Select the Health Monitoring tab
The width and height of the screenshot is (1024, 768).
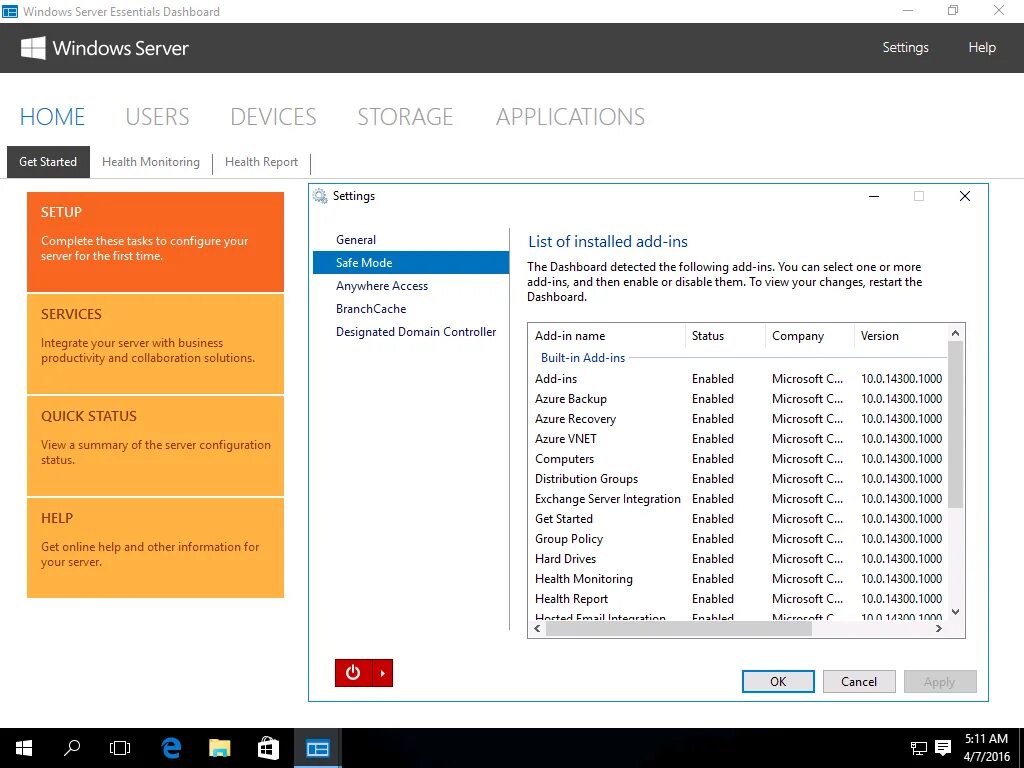(151, 162)
